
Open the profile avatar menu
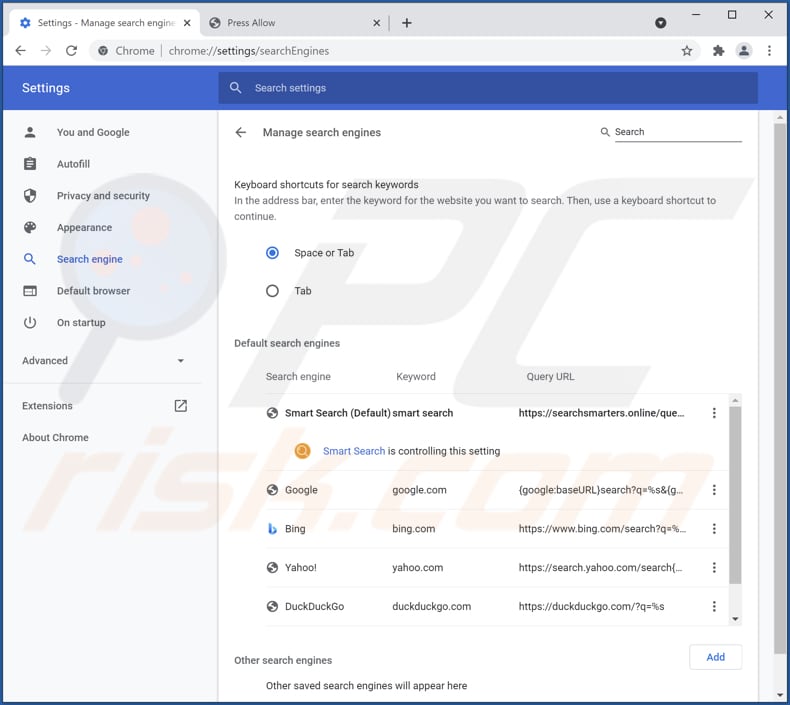point(744,51)
